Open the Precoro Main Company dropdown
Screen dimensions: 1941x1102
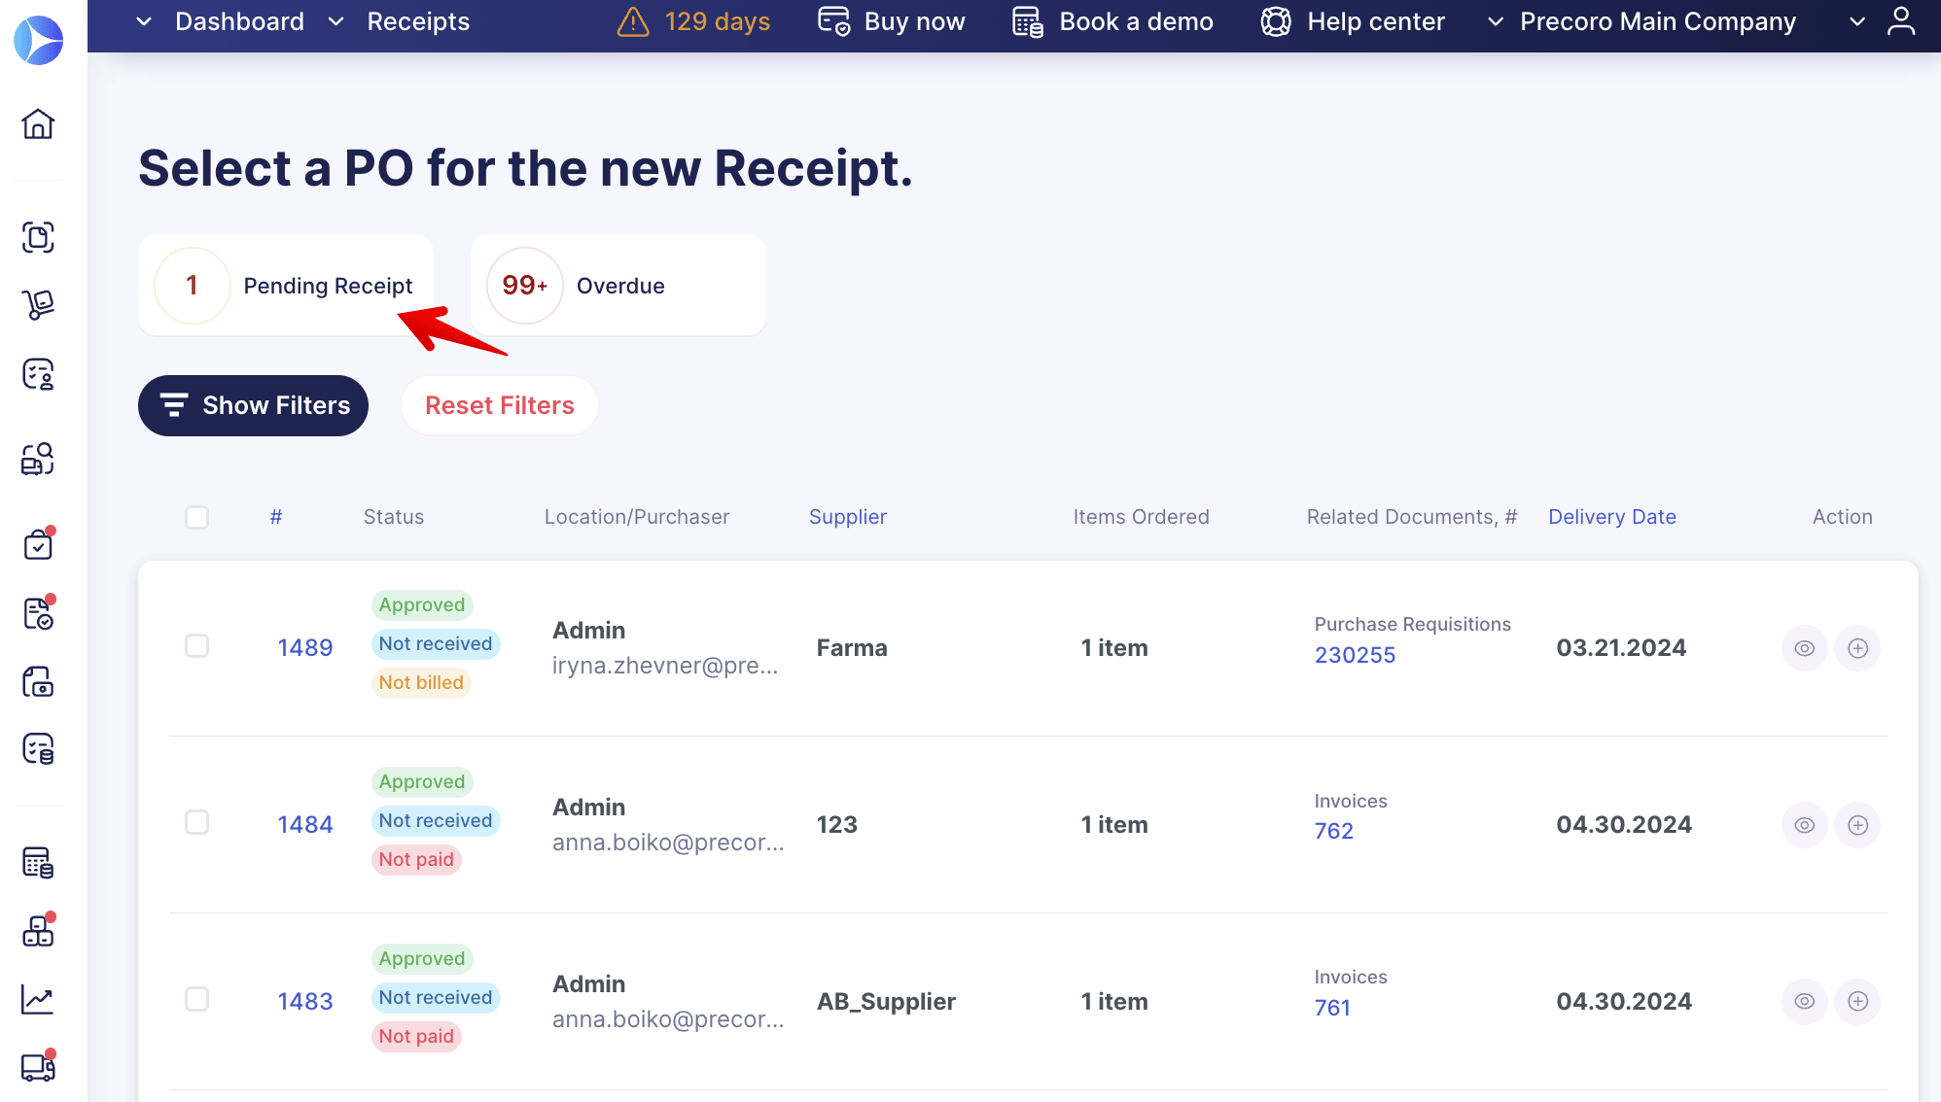[x=1657, y=21]
